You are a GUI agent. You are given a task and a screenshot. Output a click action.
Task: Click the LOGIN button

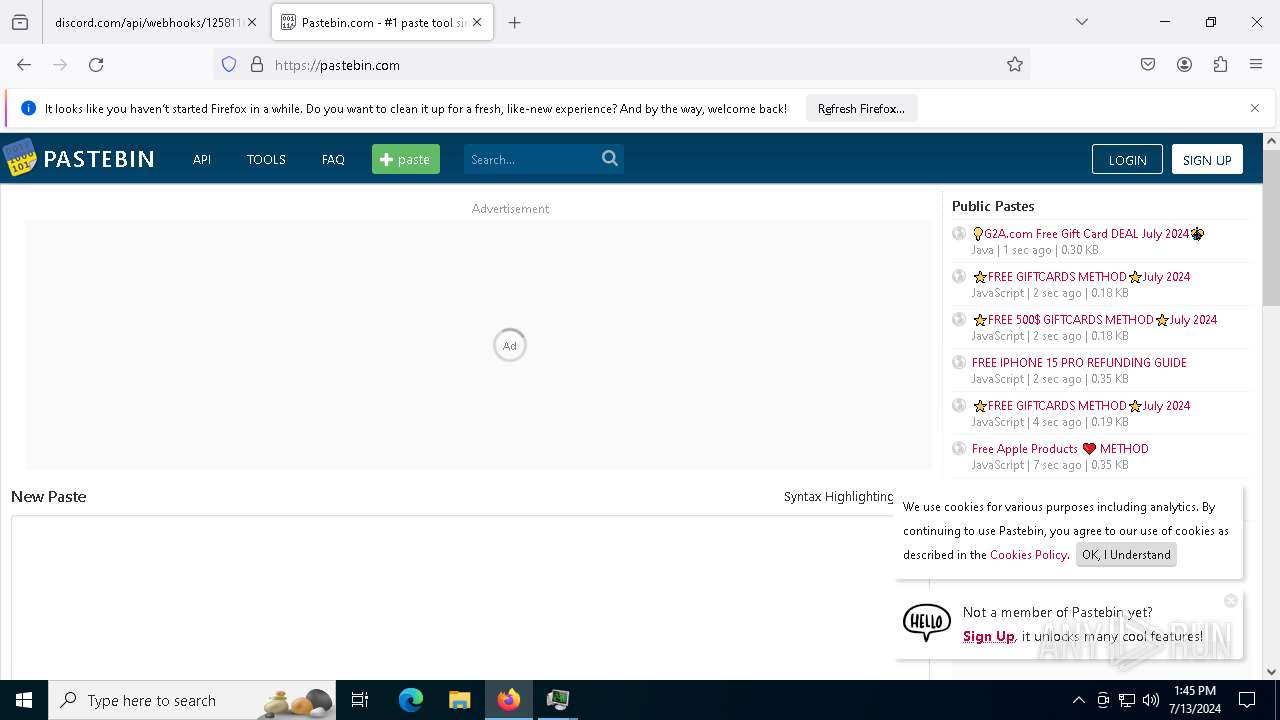tap(1127, 160)
